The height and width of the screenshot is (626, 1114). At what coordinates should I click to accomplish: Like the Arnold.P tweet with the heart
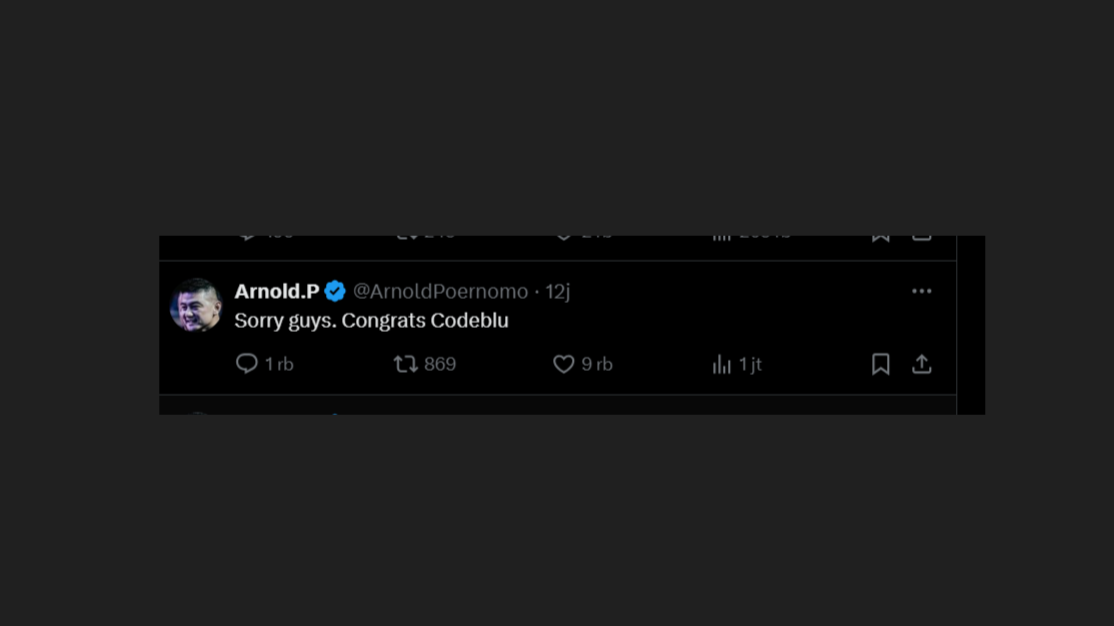(564, 364)
